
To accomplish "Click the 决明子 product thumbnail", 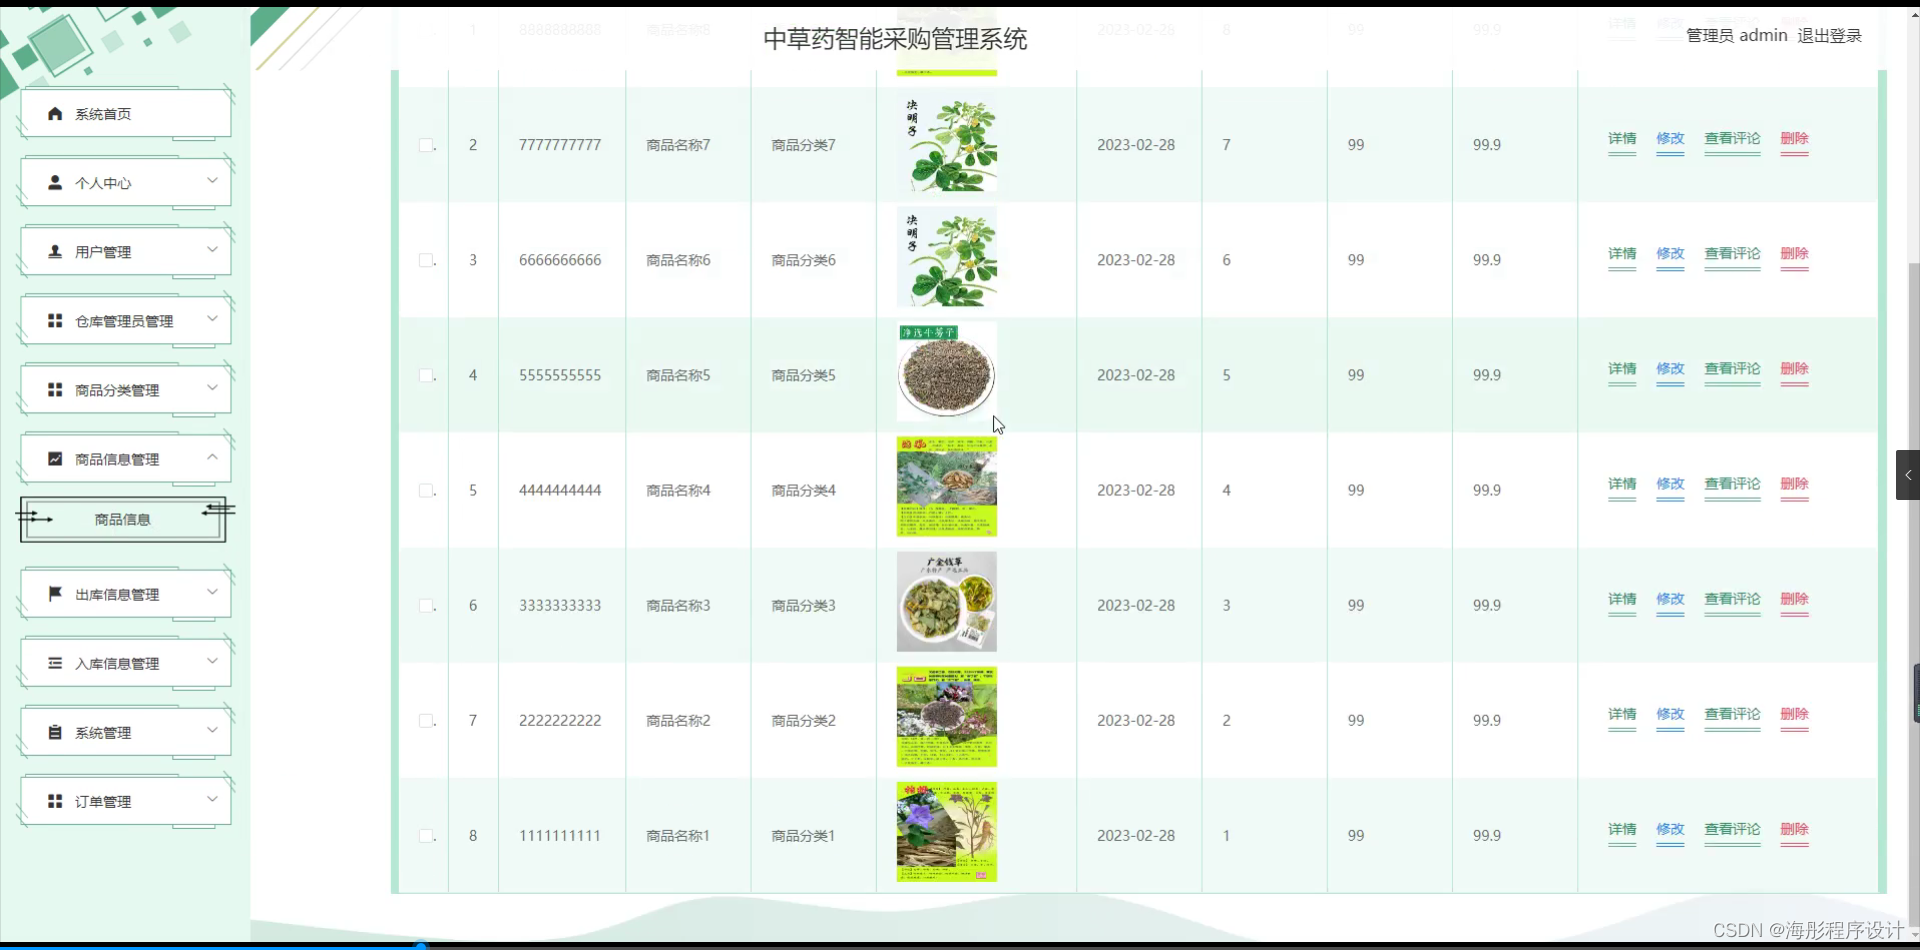I will (x=945, y=142).
